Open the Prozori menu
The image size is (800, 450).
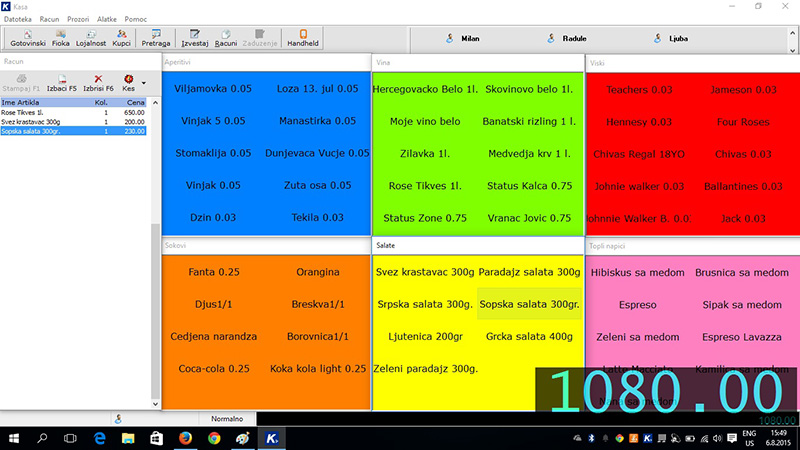pyautogui.click(x=78, y=19)
